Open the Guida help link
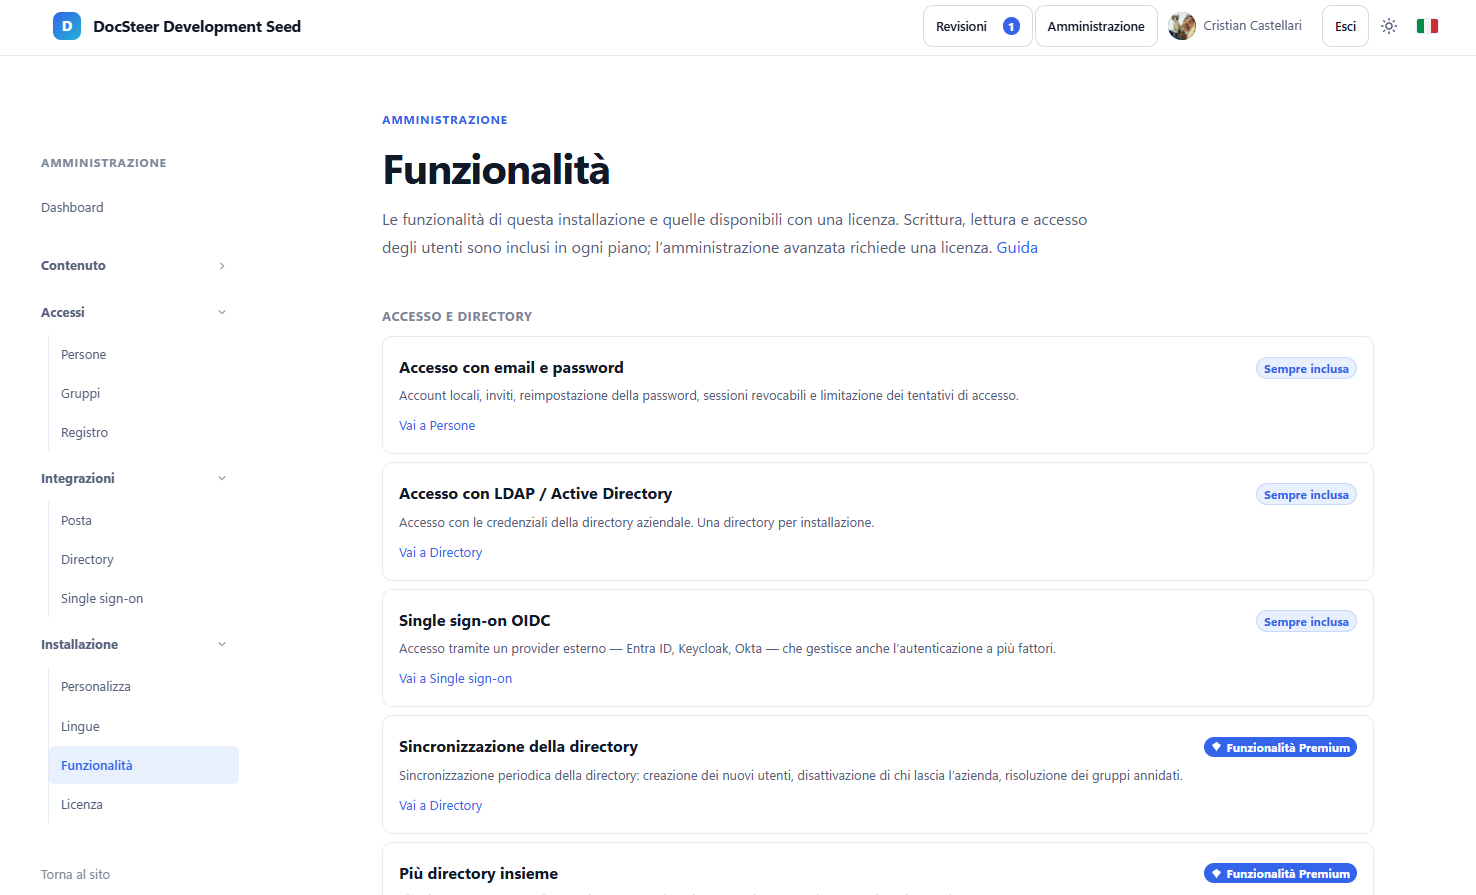The image size is (1476, 895). pos(1017,248)
